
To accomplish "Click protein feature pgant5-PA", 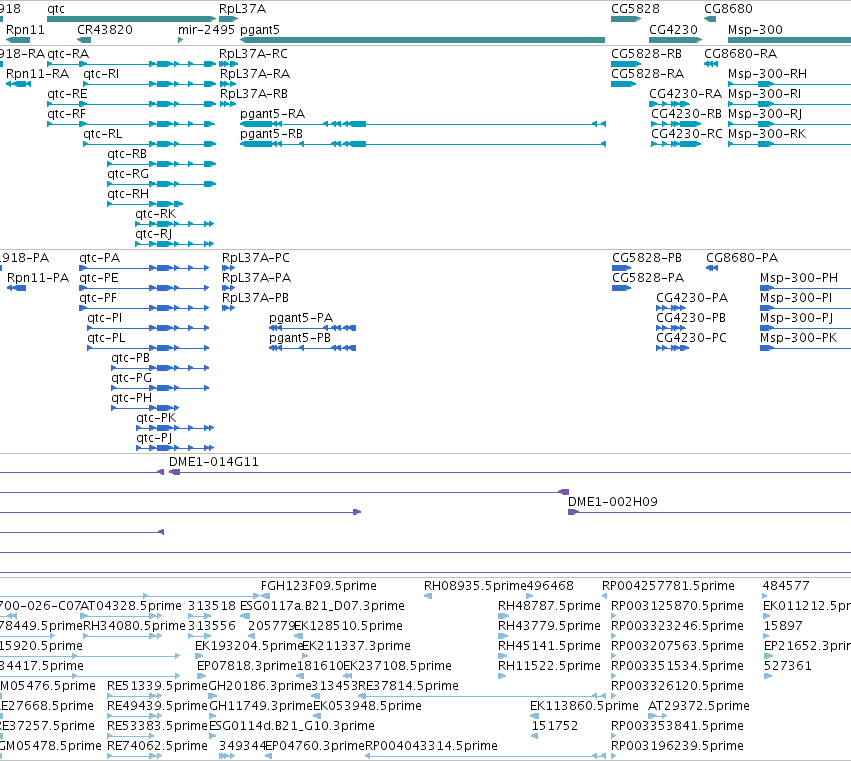I will (x=313, y=328).
